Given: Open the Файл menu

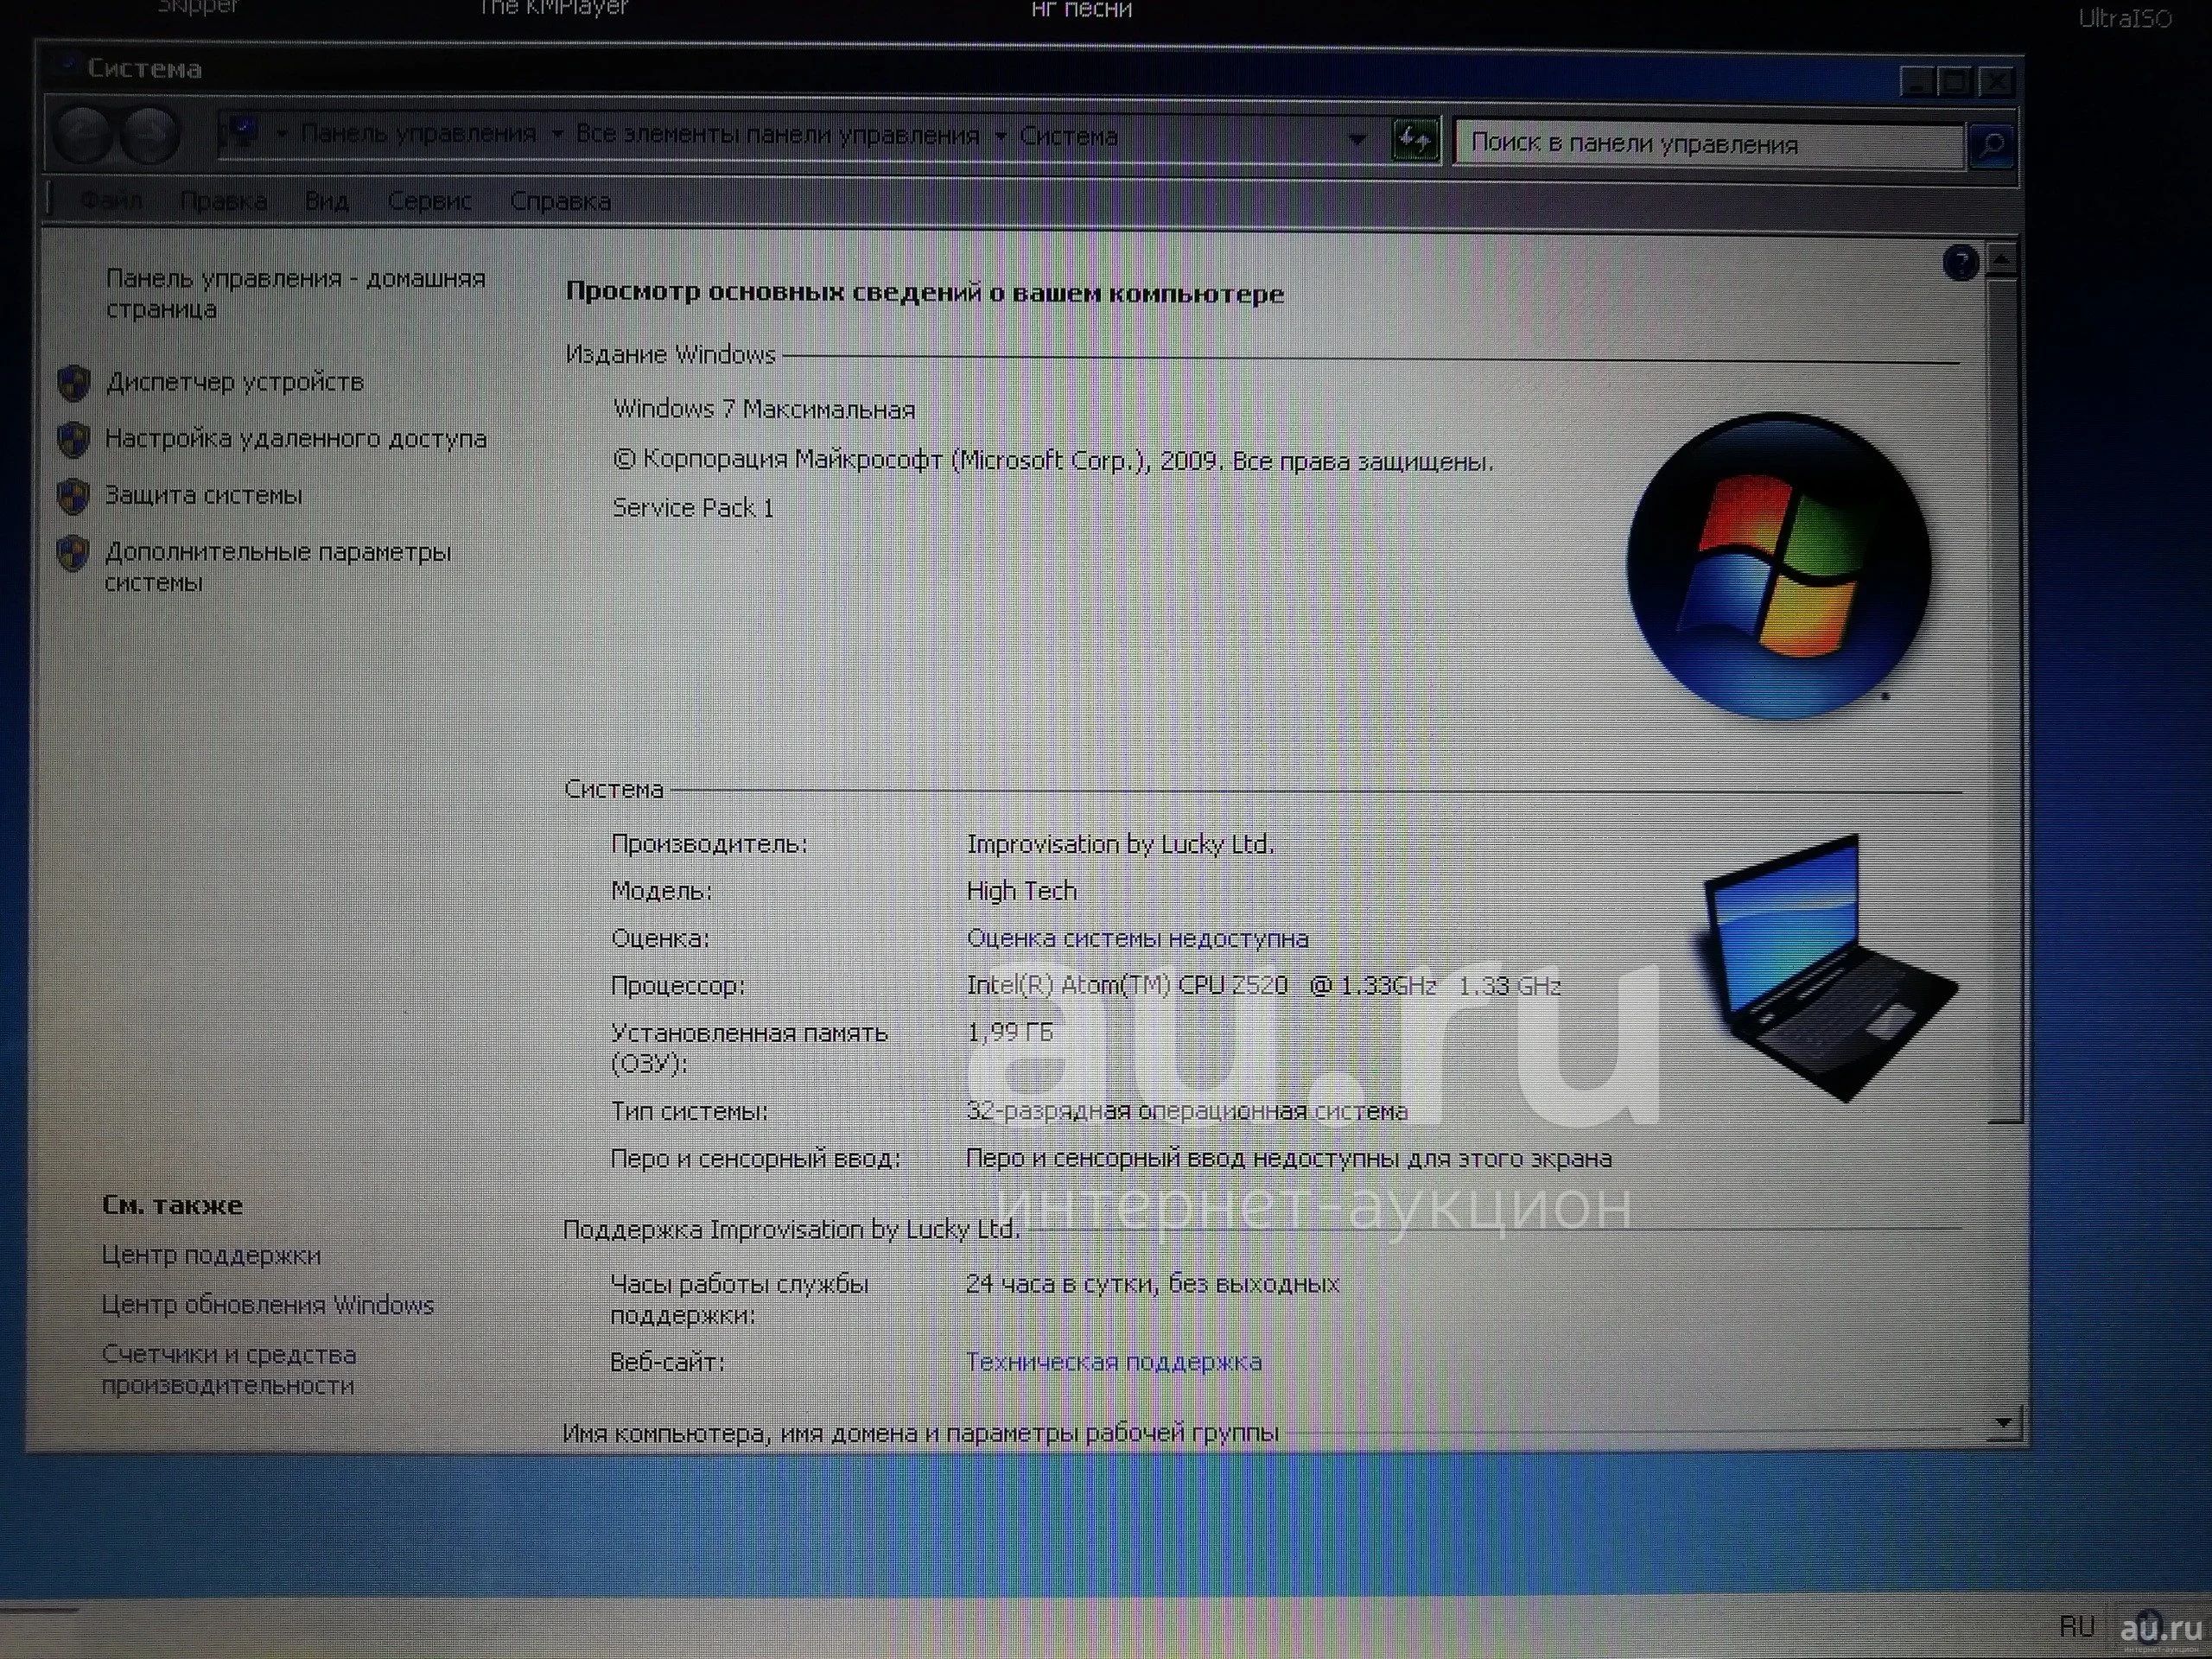Looking at the screenshot, I should click(x=111, y=201).
